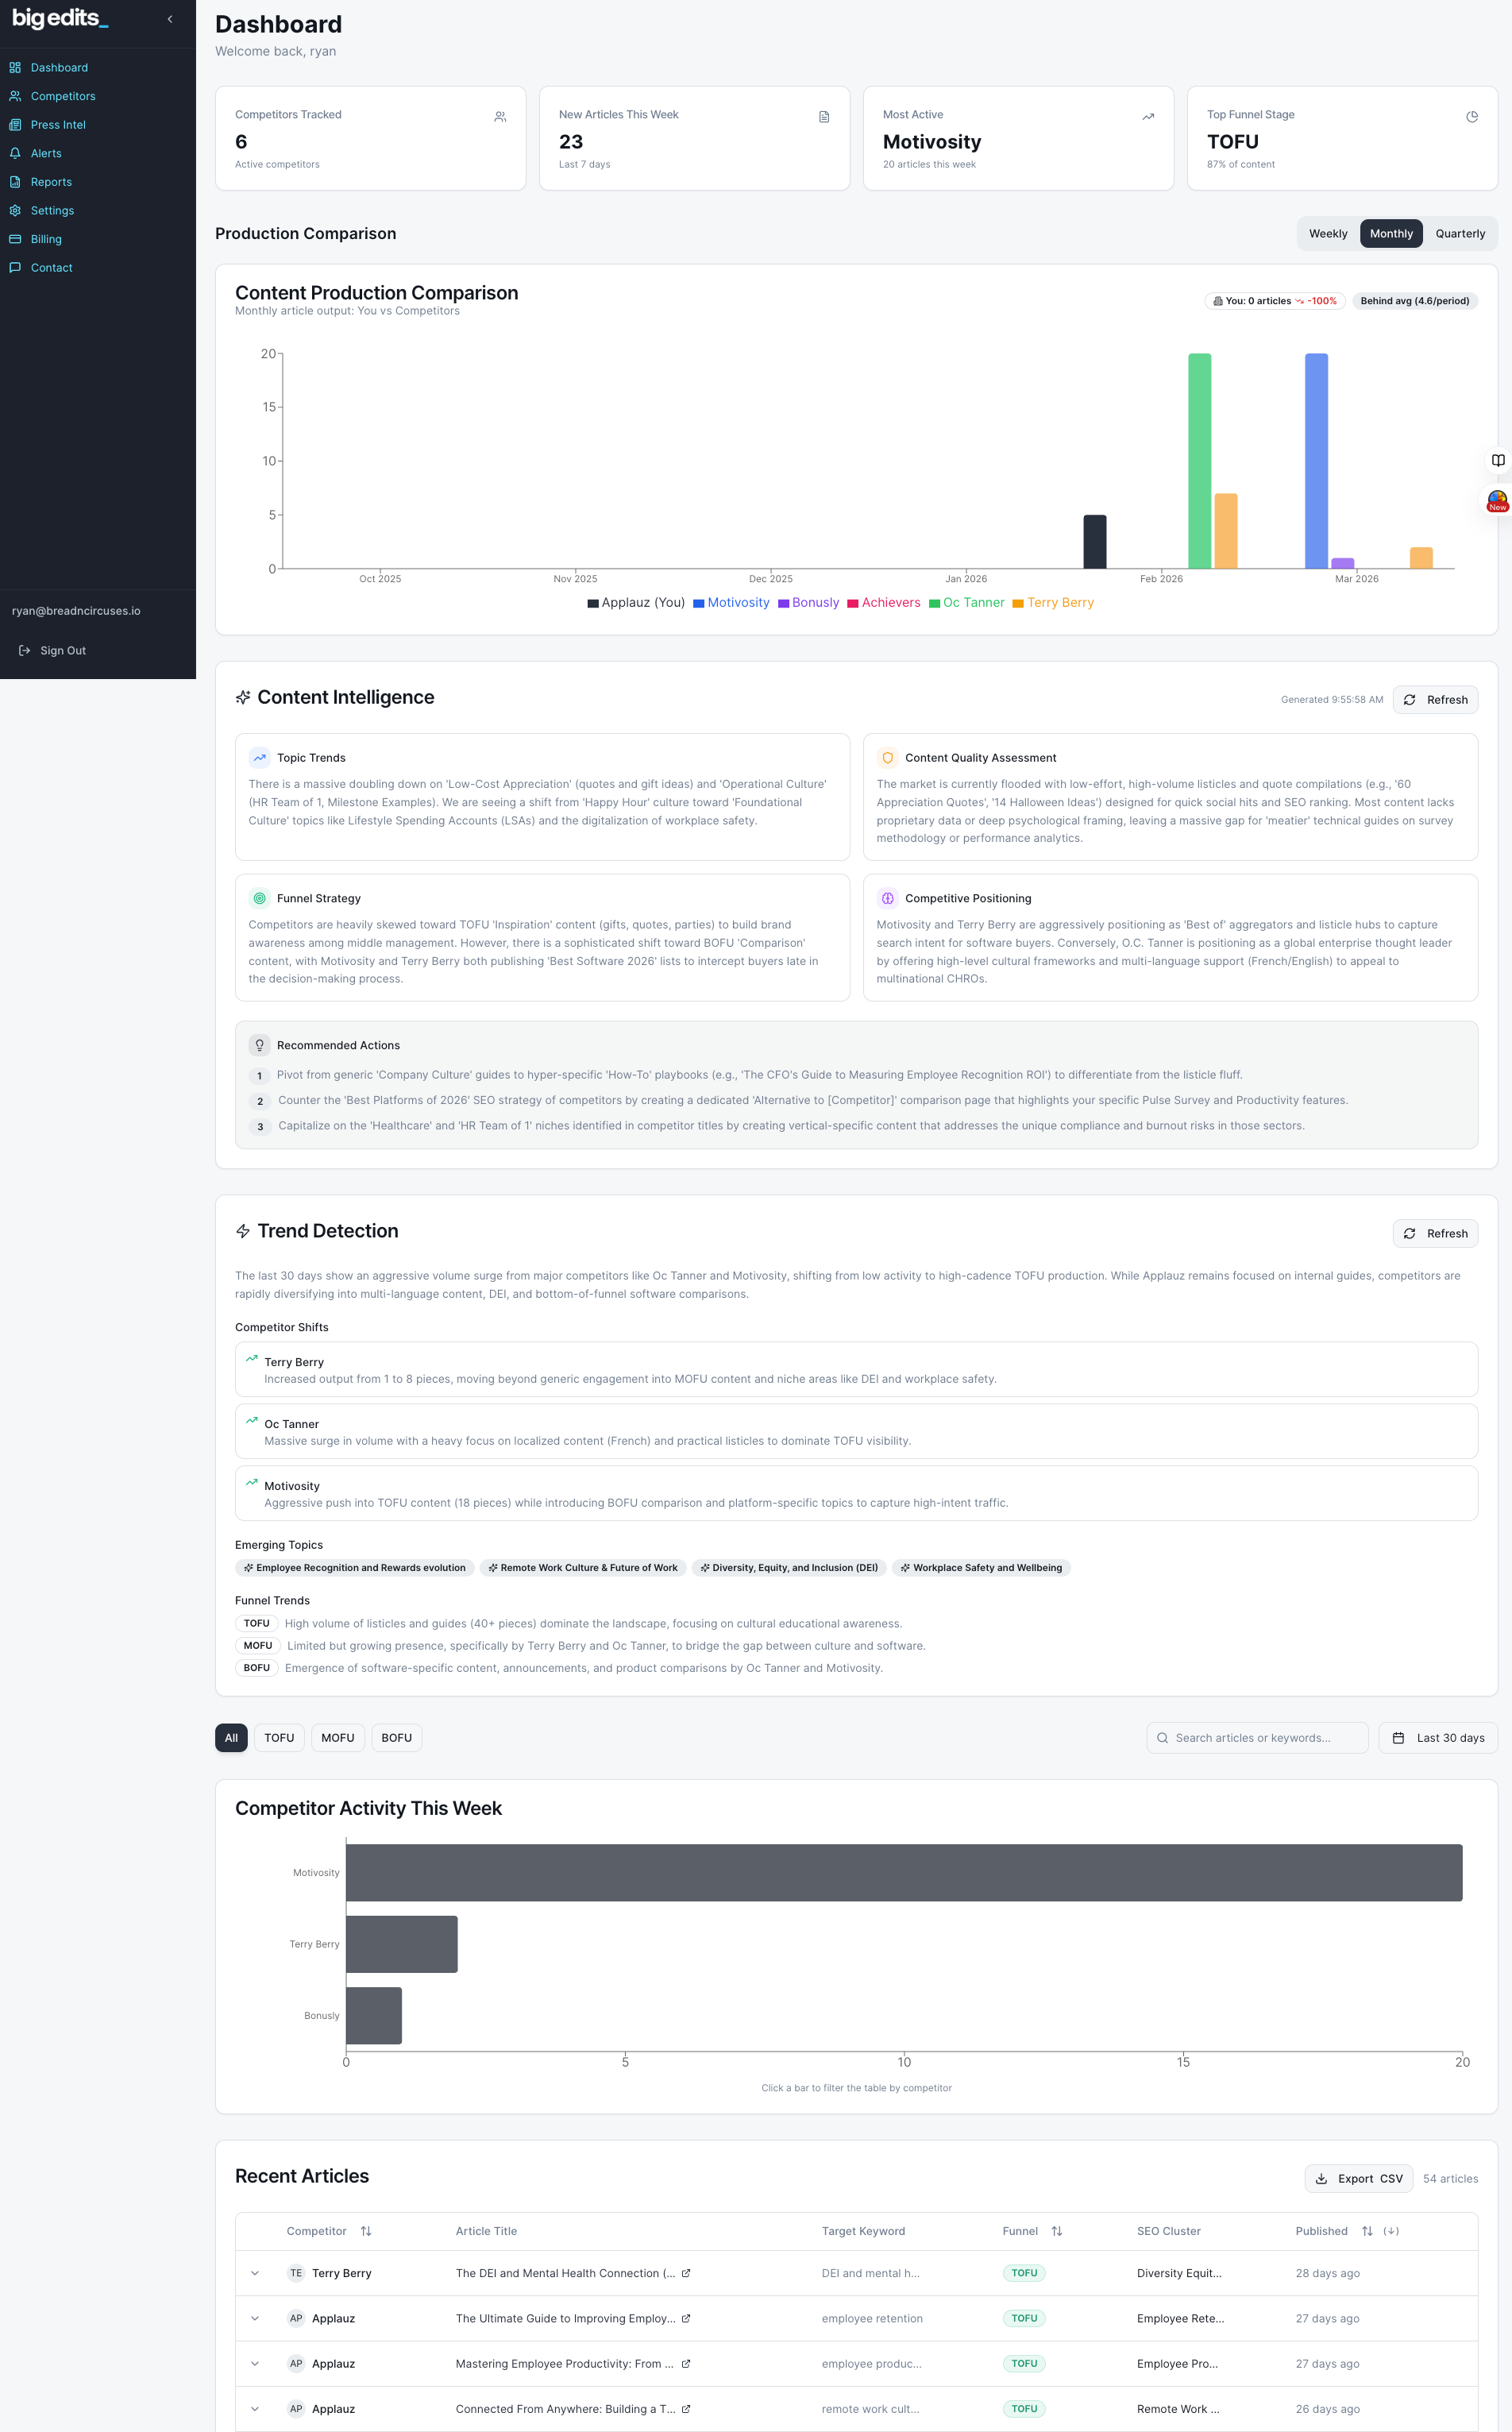Toggle Motivosity series in chart legend
1512x2432 pixels.
point(731,603)
